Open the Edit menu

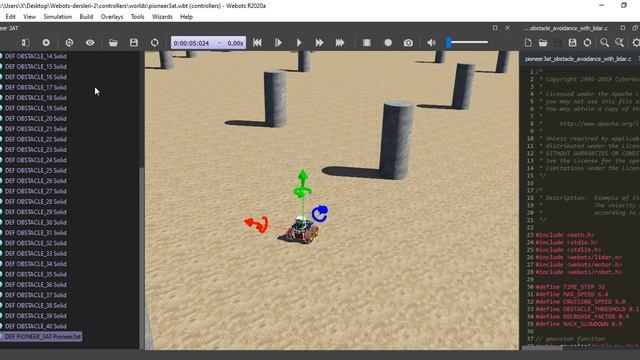[x=11, y=17]
